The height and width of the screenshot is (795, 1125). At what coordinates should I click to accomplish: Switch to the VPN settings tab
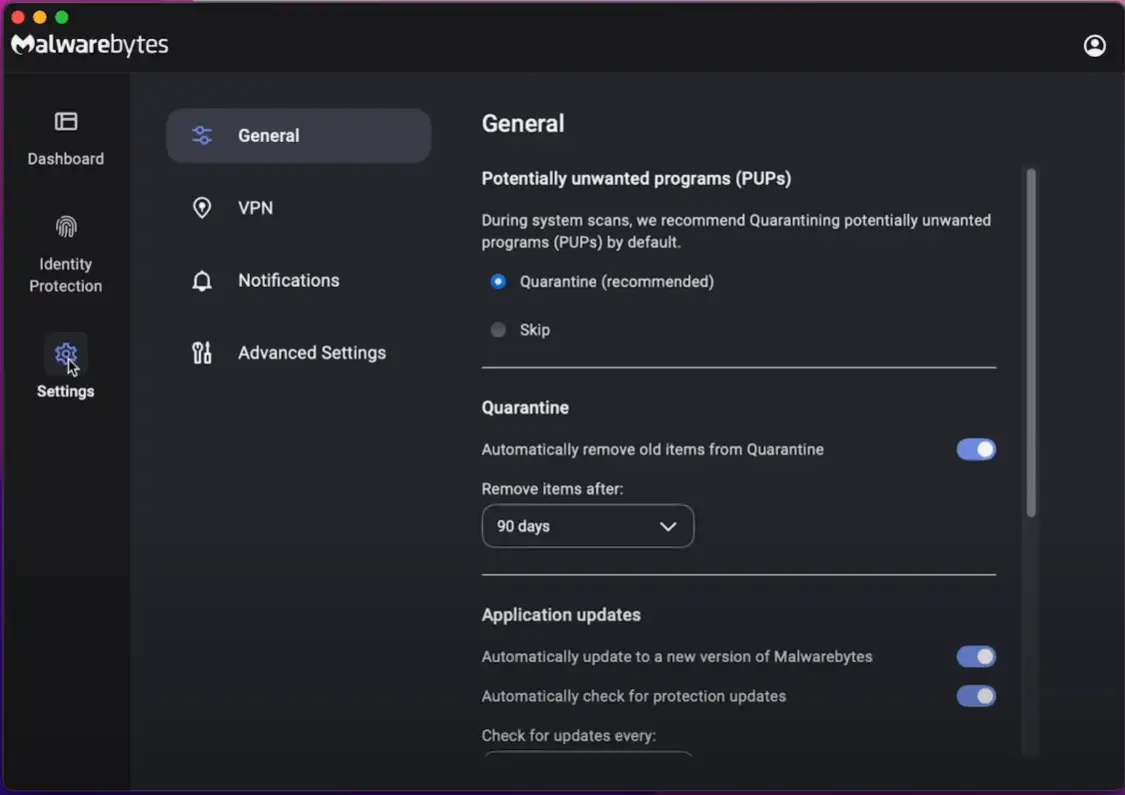pos(256,208)
